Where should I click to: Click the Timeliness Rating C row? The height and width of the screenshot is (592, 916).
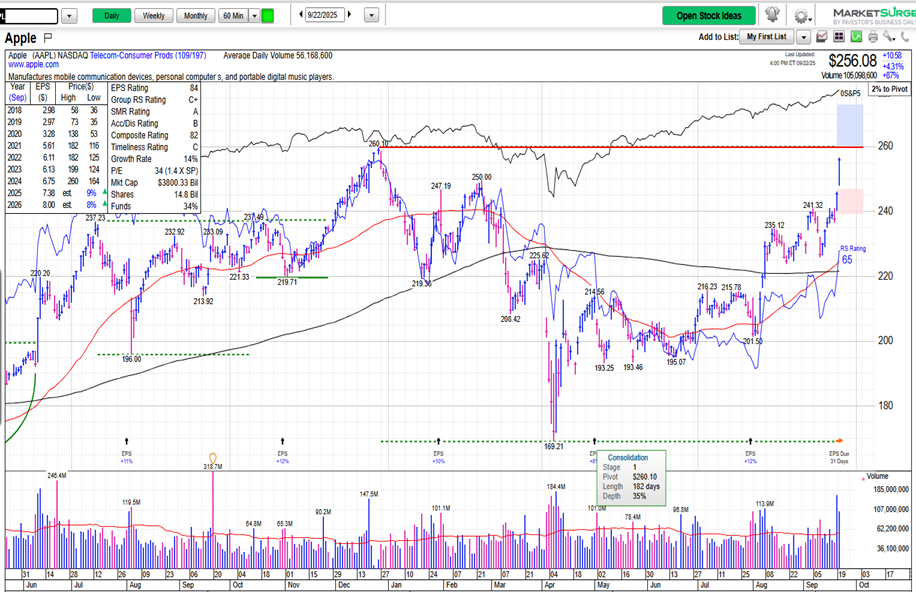(154, 147)
